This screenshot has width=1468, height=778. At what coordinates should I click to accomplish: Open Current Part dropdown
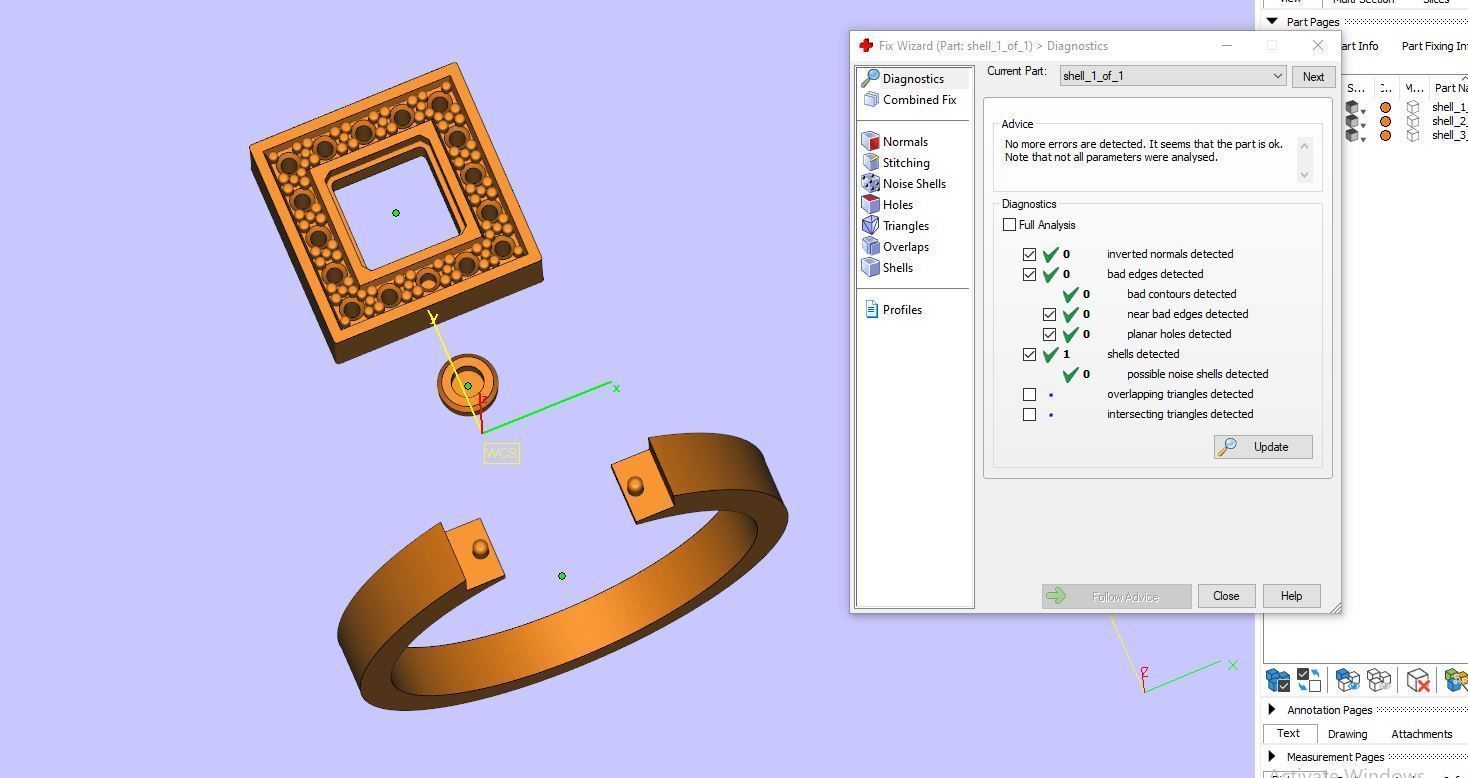pos(1172,76)
